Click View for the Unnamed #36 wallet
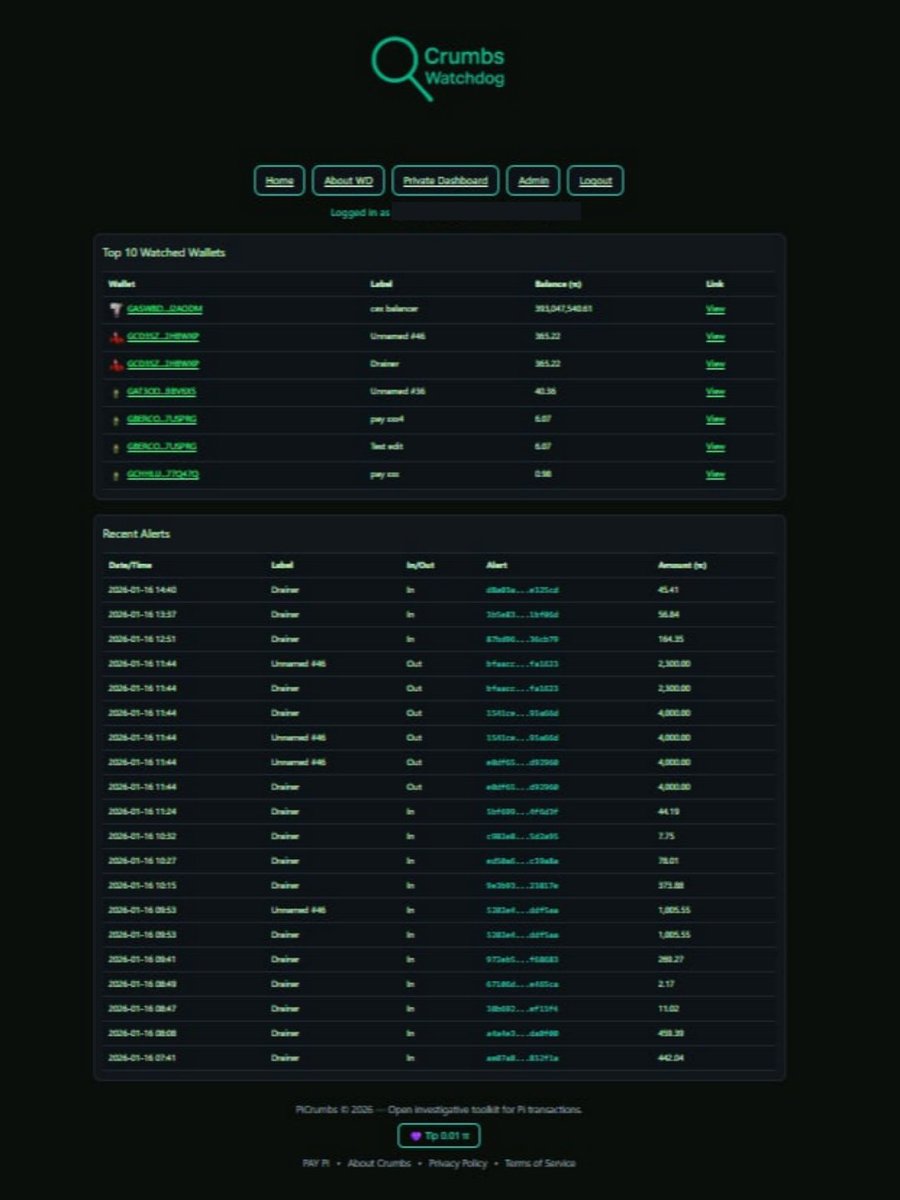The width and height of the screenshot is (900, 1200). pos(716,392)
